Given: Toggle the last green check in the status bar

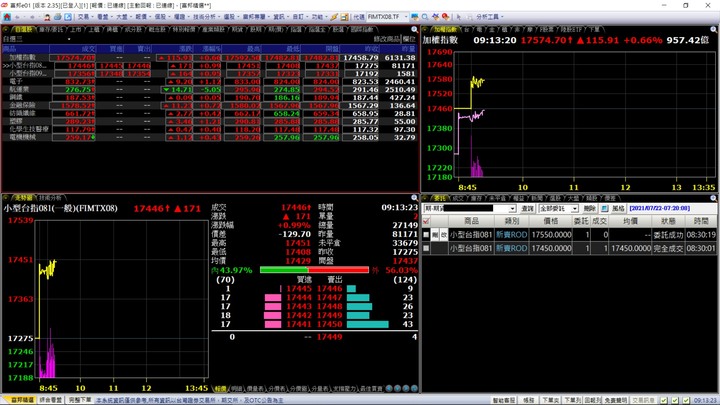Looking at the screenshot, I should pyautogui.click(x=686, y=400).
